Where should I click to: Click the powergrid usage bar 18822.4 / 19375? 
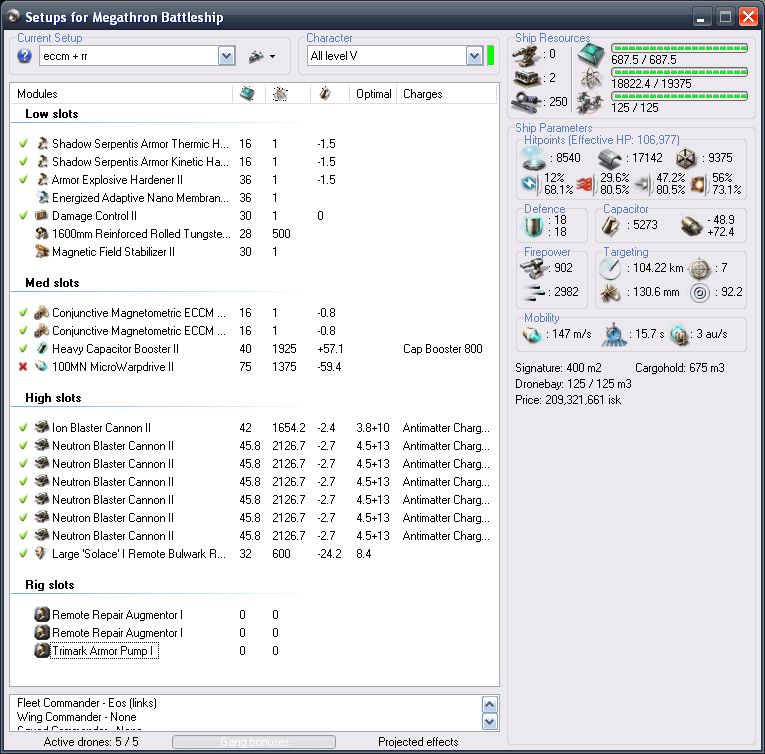click(x=680, y=72)
